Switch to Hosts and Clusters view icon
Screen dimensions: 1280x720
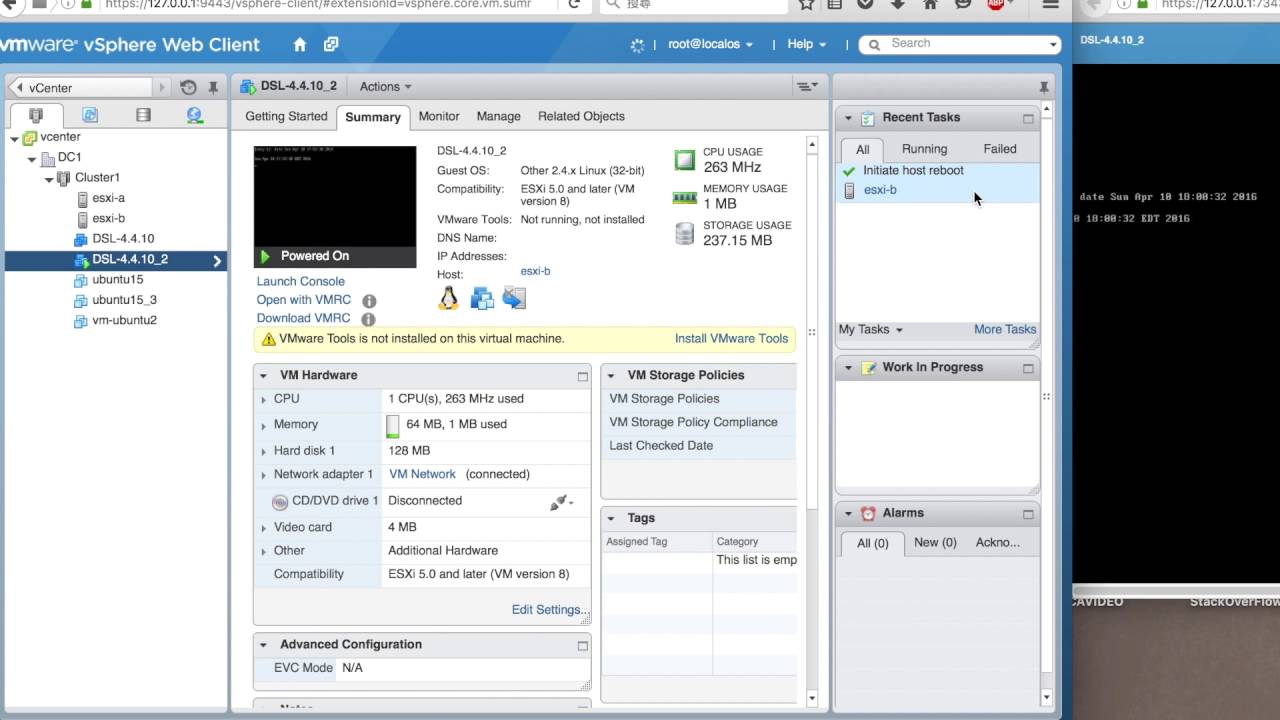point(36,115)
